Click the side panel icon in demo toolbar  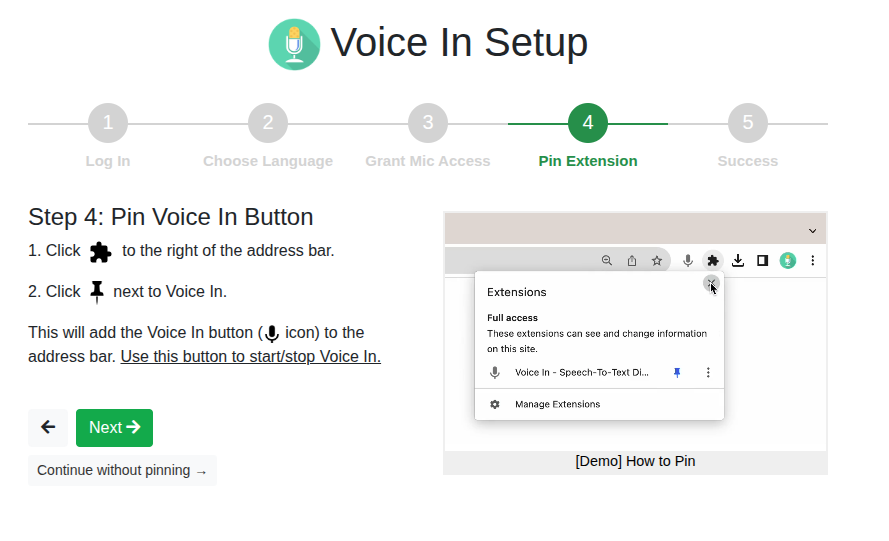point(762,261)
